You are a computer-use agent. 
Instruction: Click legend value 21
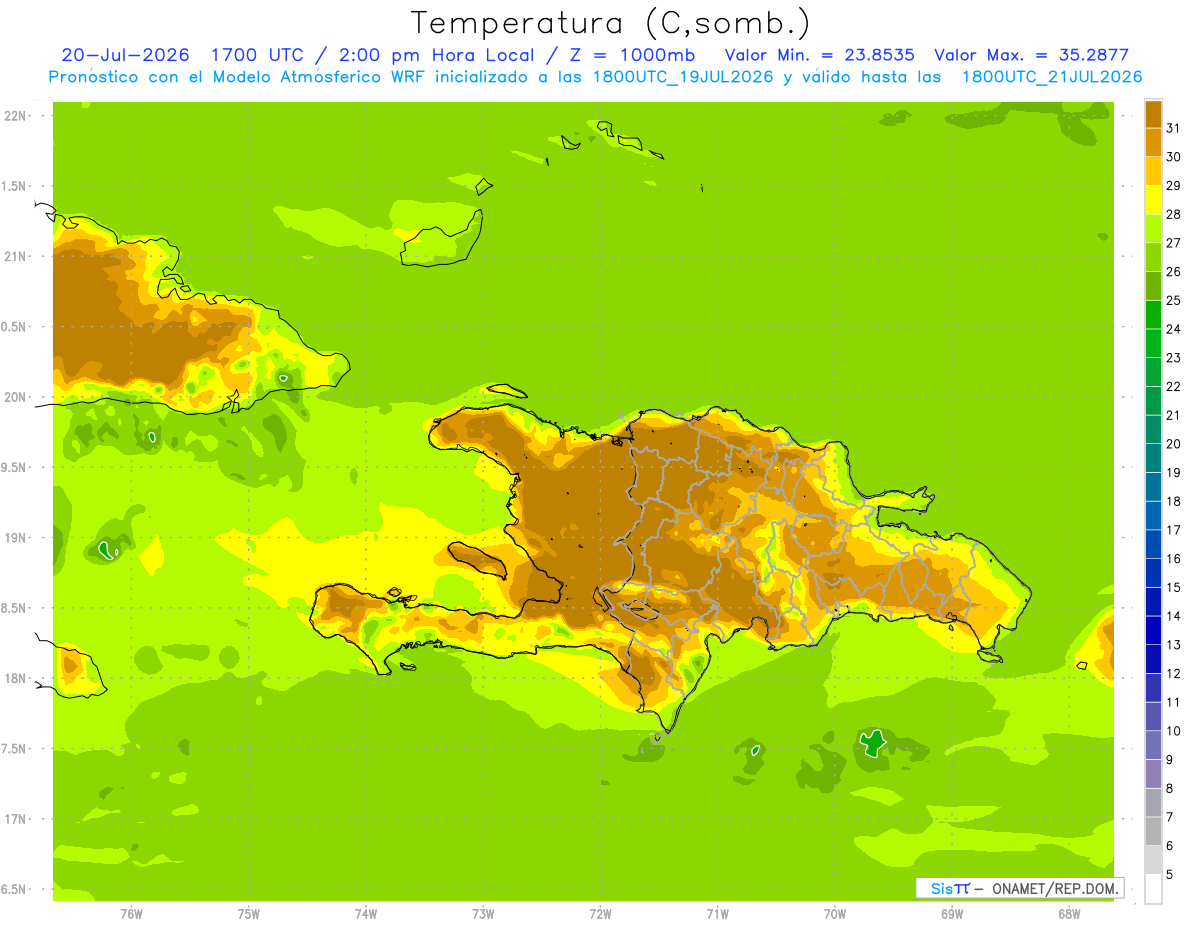click(1174, 415)
